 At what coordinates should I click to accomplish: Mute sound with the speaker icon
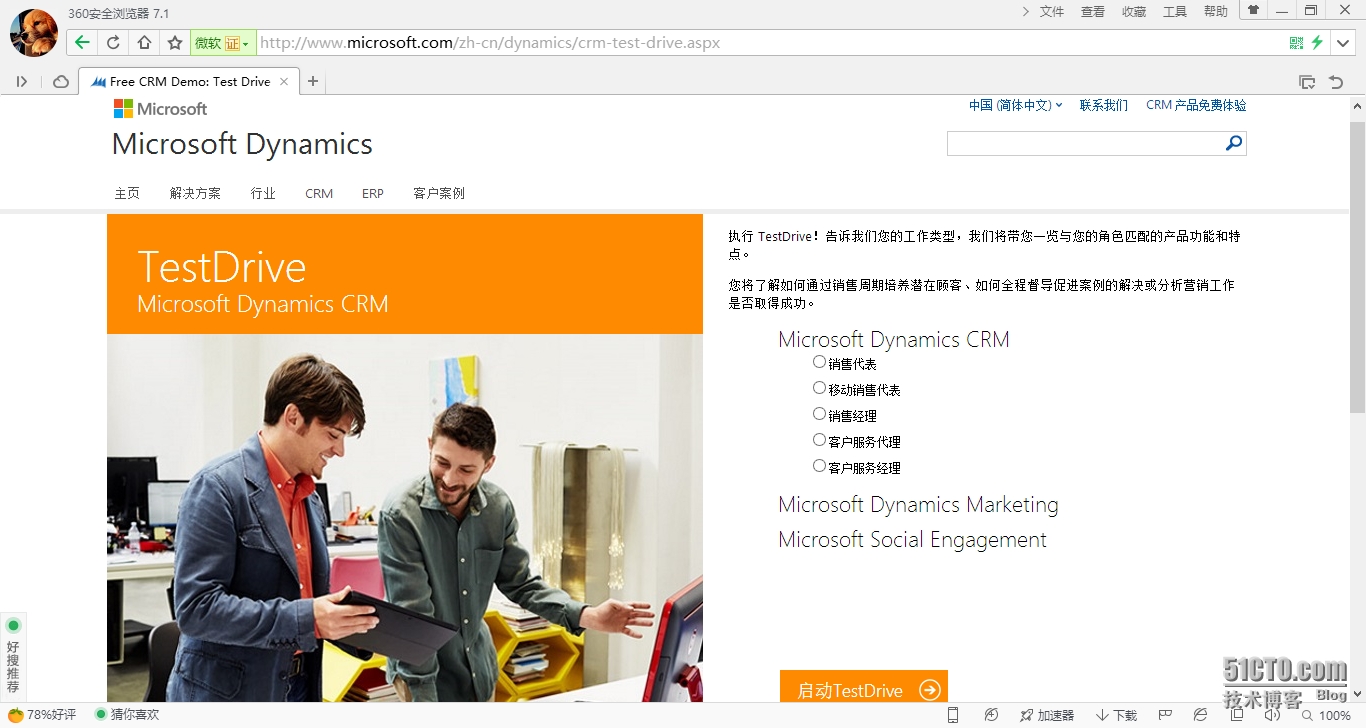(1271, 715)
